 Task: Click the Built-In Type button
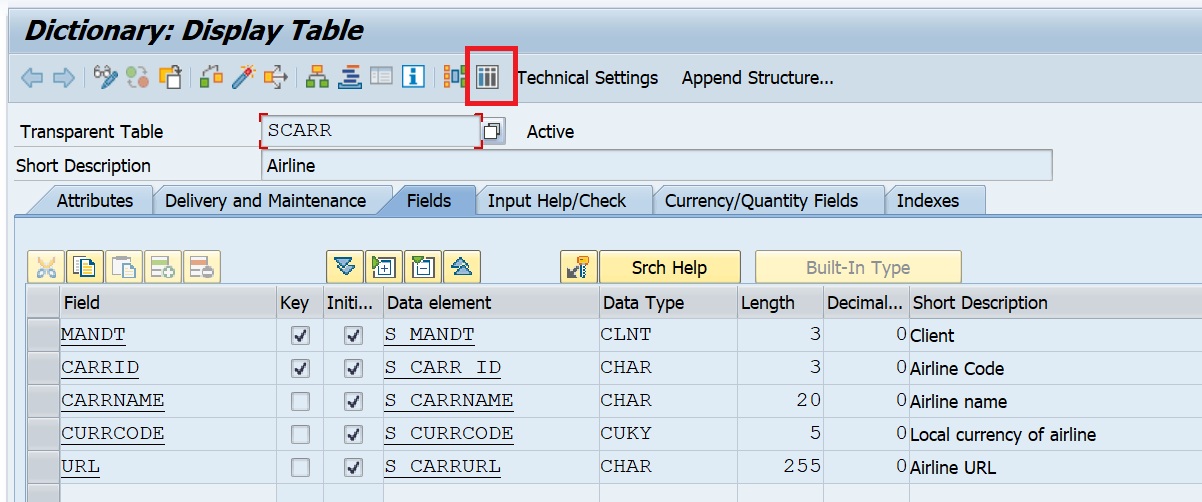point(858,267)
